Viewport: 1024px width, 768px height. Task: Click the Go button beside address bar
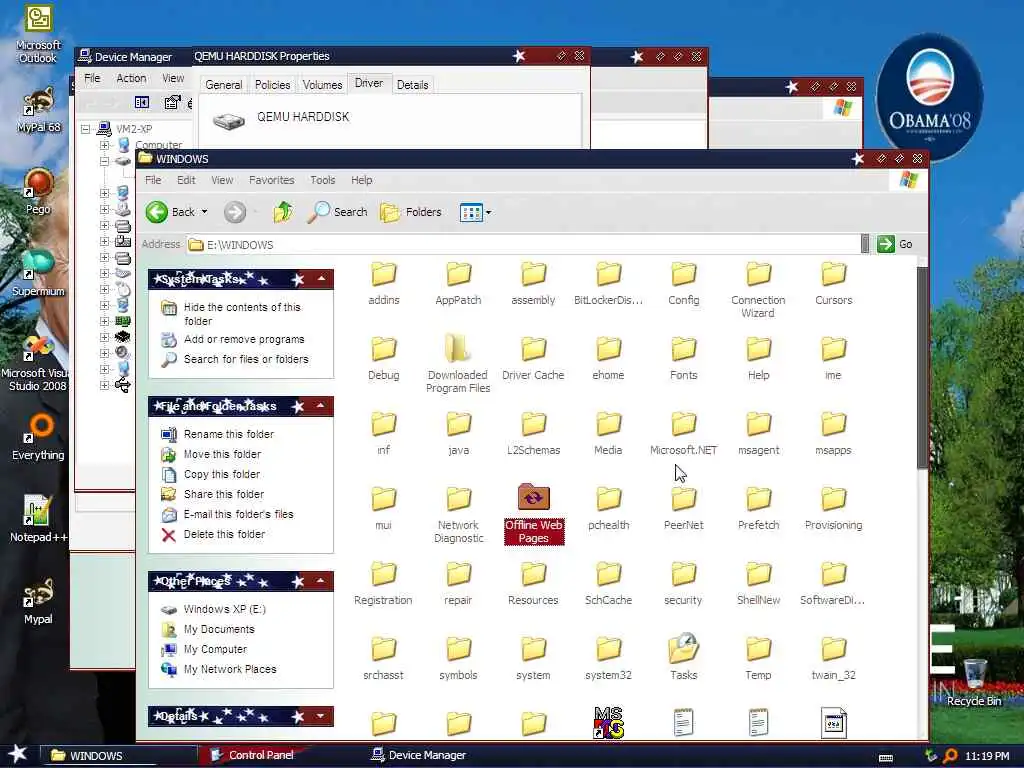pyautogui.click(x=895, y=244)
